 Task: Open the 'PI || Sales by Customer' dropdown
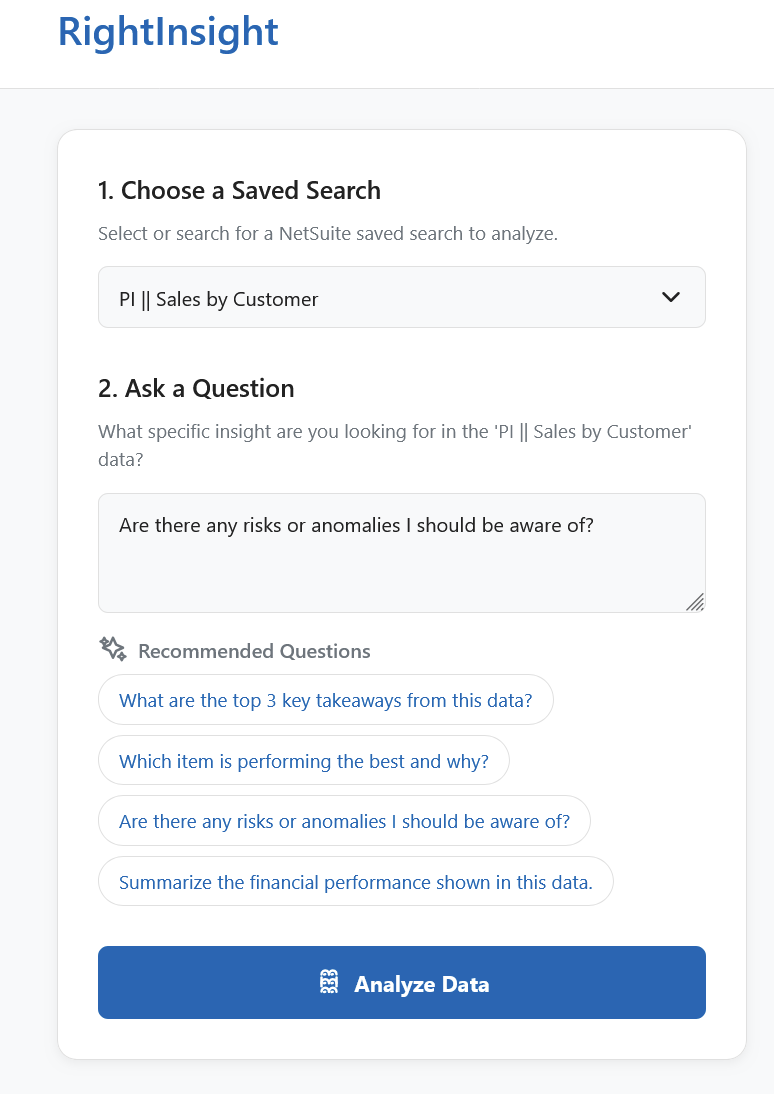[401, 298]
